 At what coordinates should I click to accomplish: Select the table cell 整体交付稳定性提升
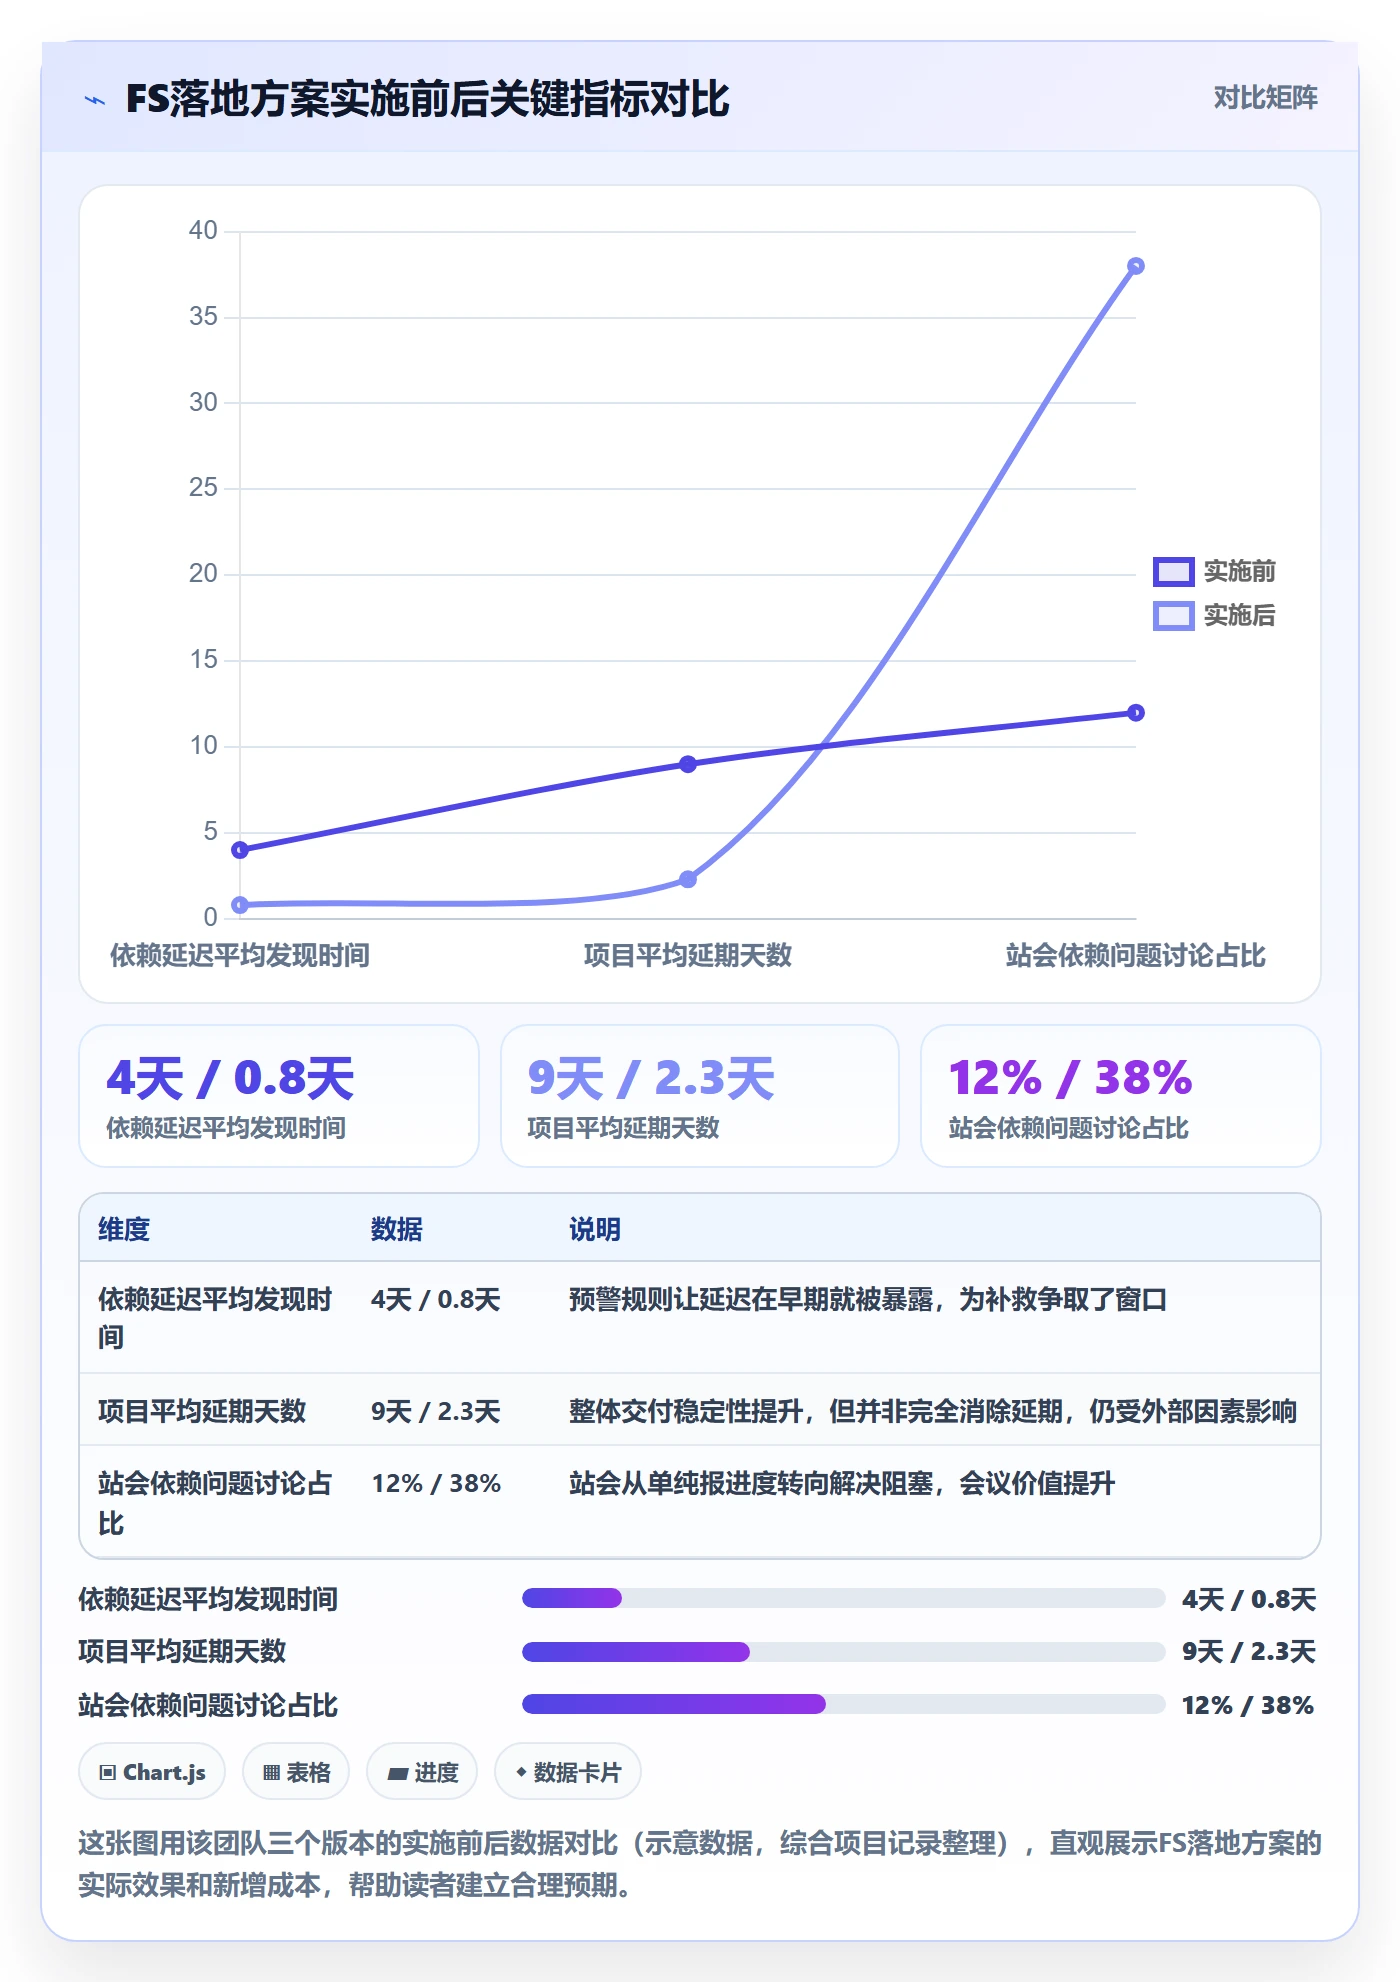click(933, 1411)
